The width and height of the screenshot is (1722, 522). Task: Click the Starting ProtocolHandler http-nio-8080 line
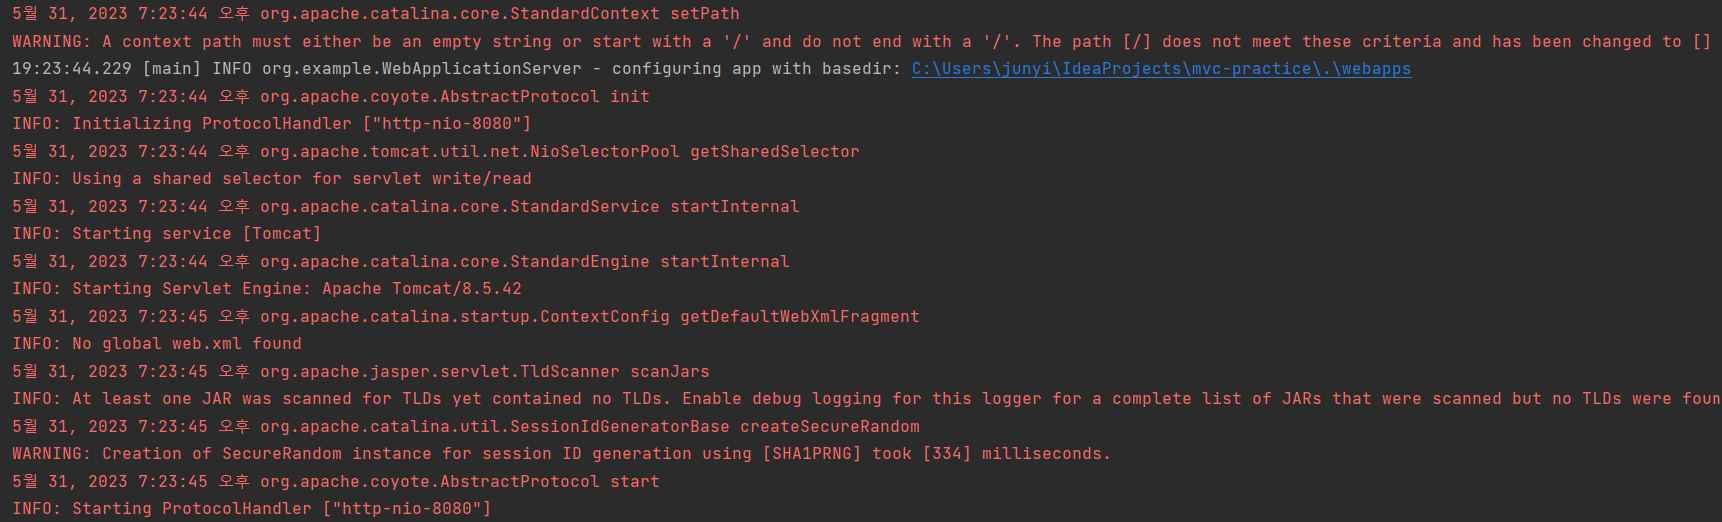[252, 509]
